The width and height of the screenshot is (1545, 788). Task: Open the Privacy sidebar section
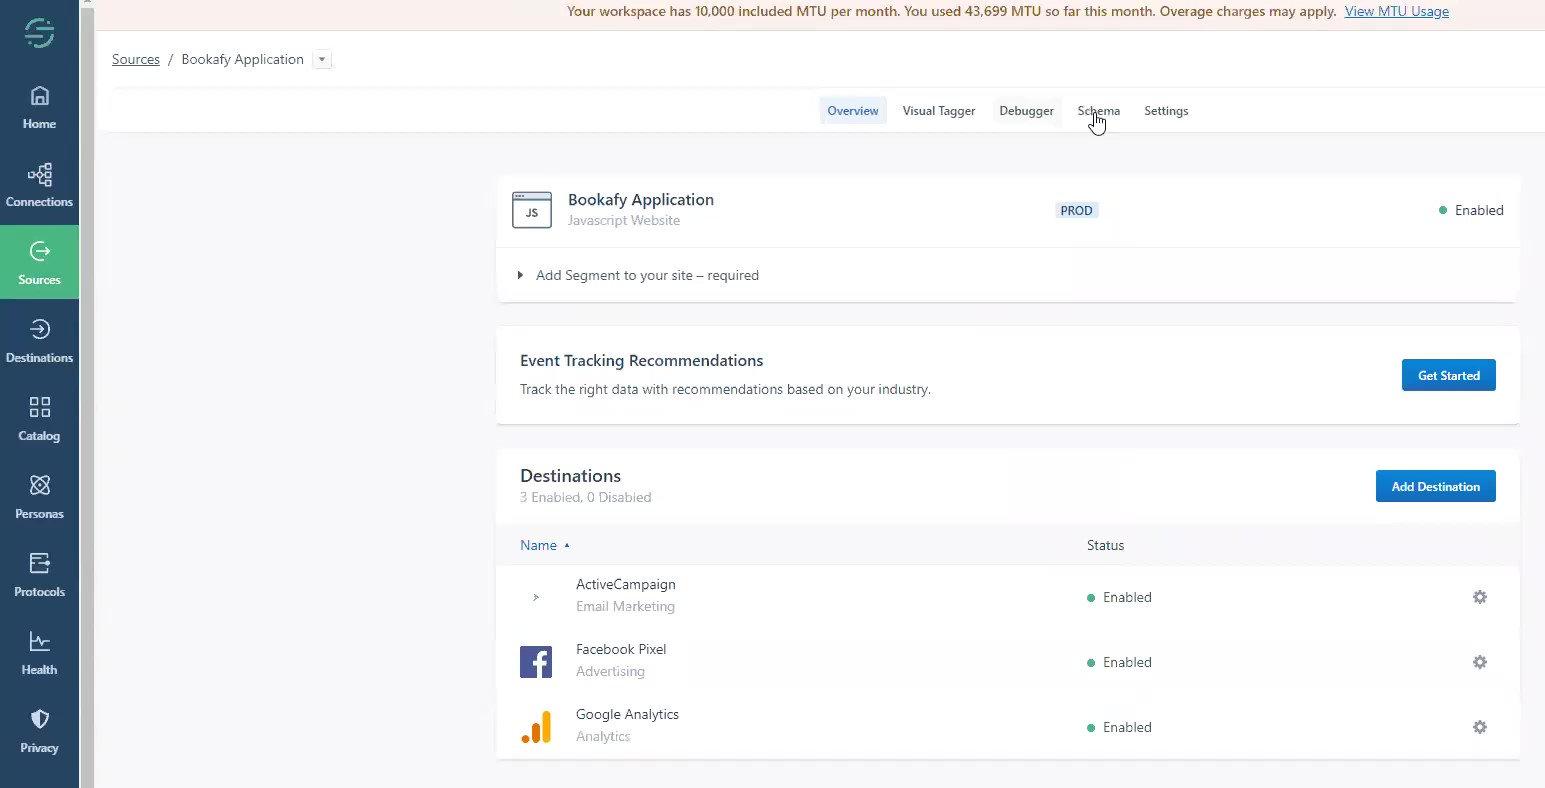pos(39,730)
